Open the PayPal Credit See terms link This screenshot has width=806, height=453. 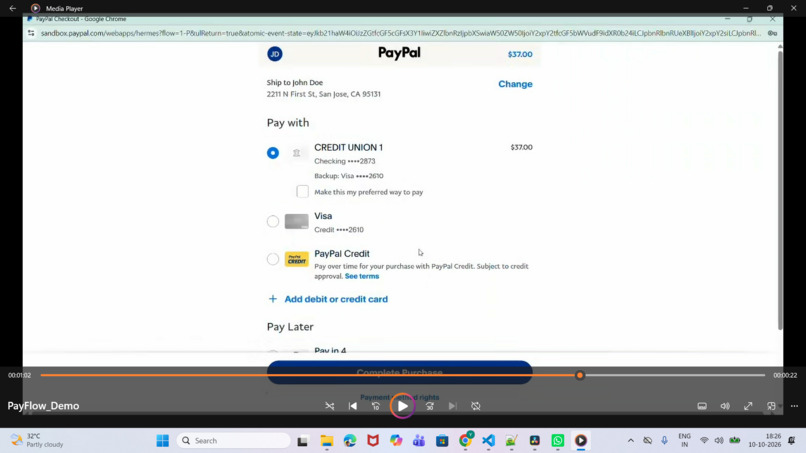point(362,276)
